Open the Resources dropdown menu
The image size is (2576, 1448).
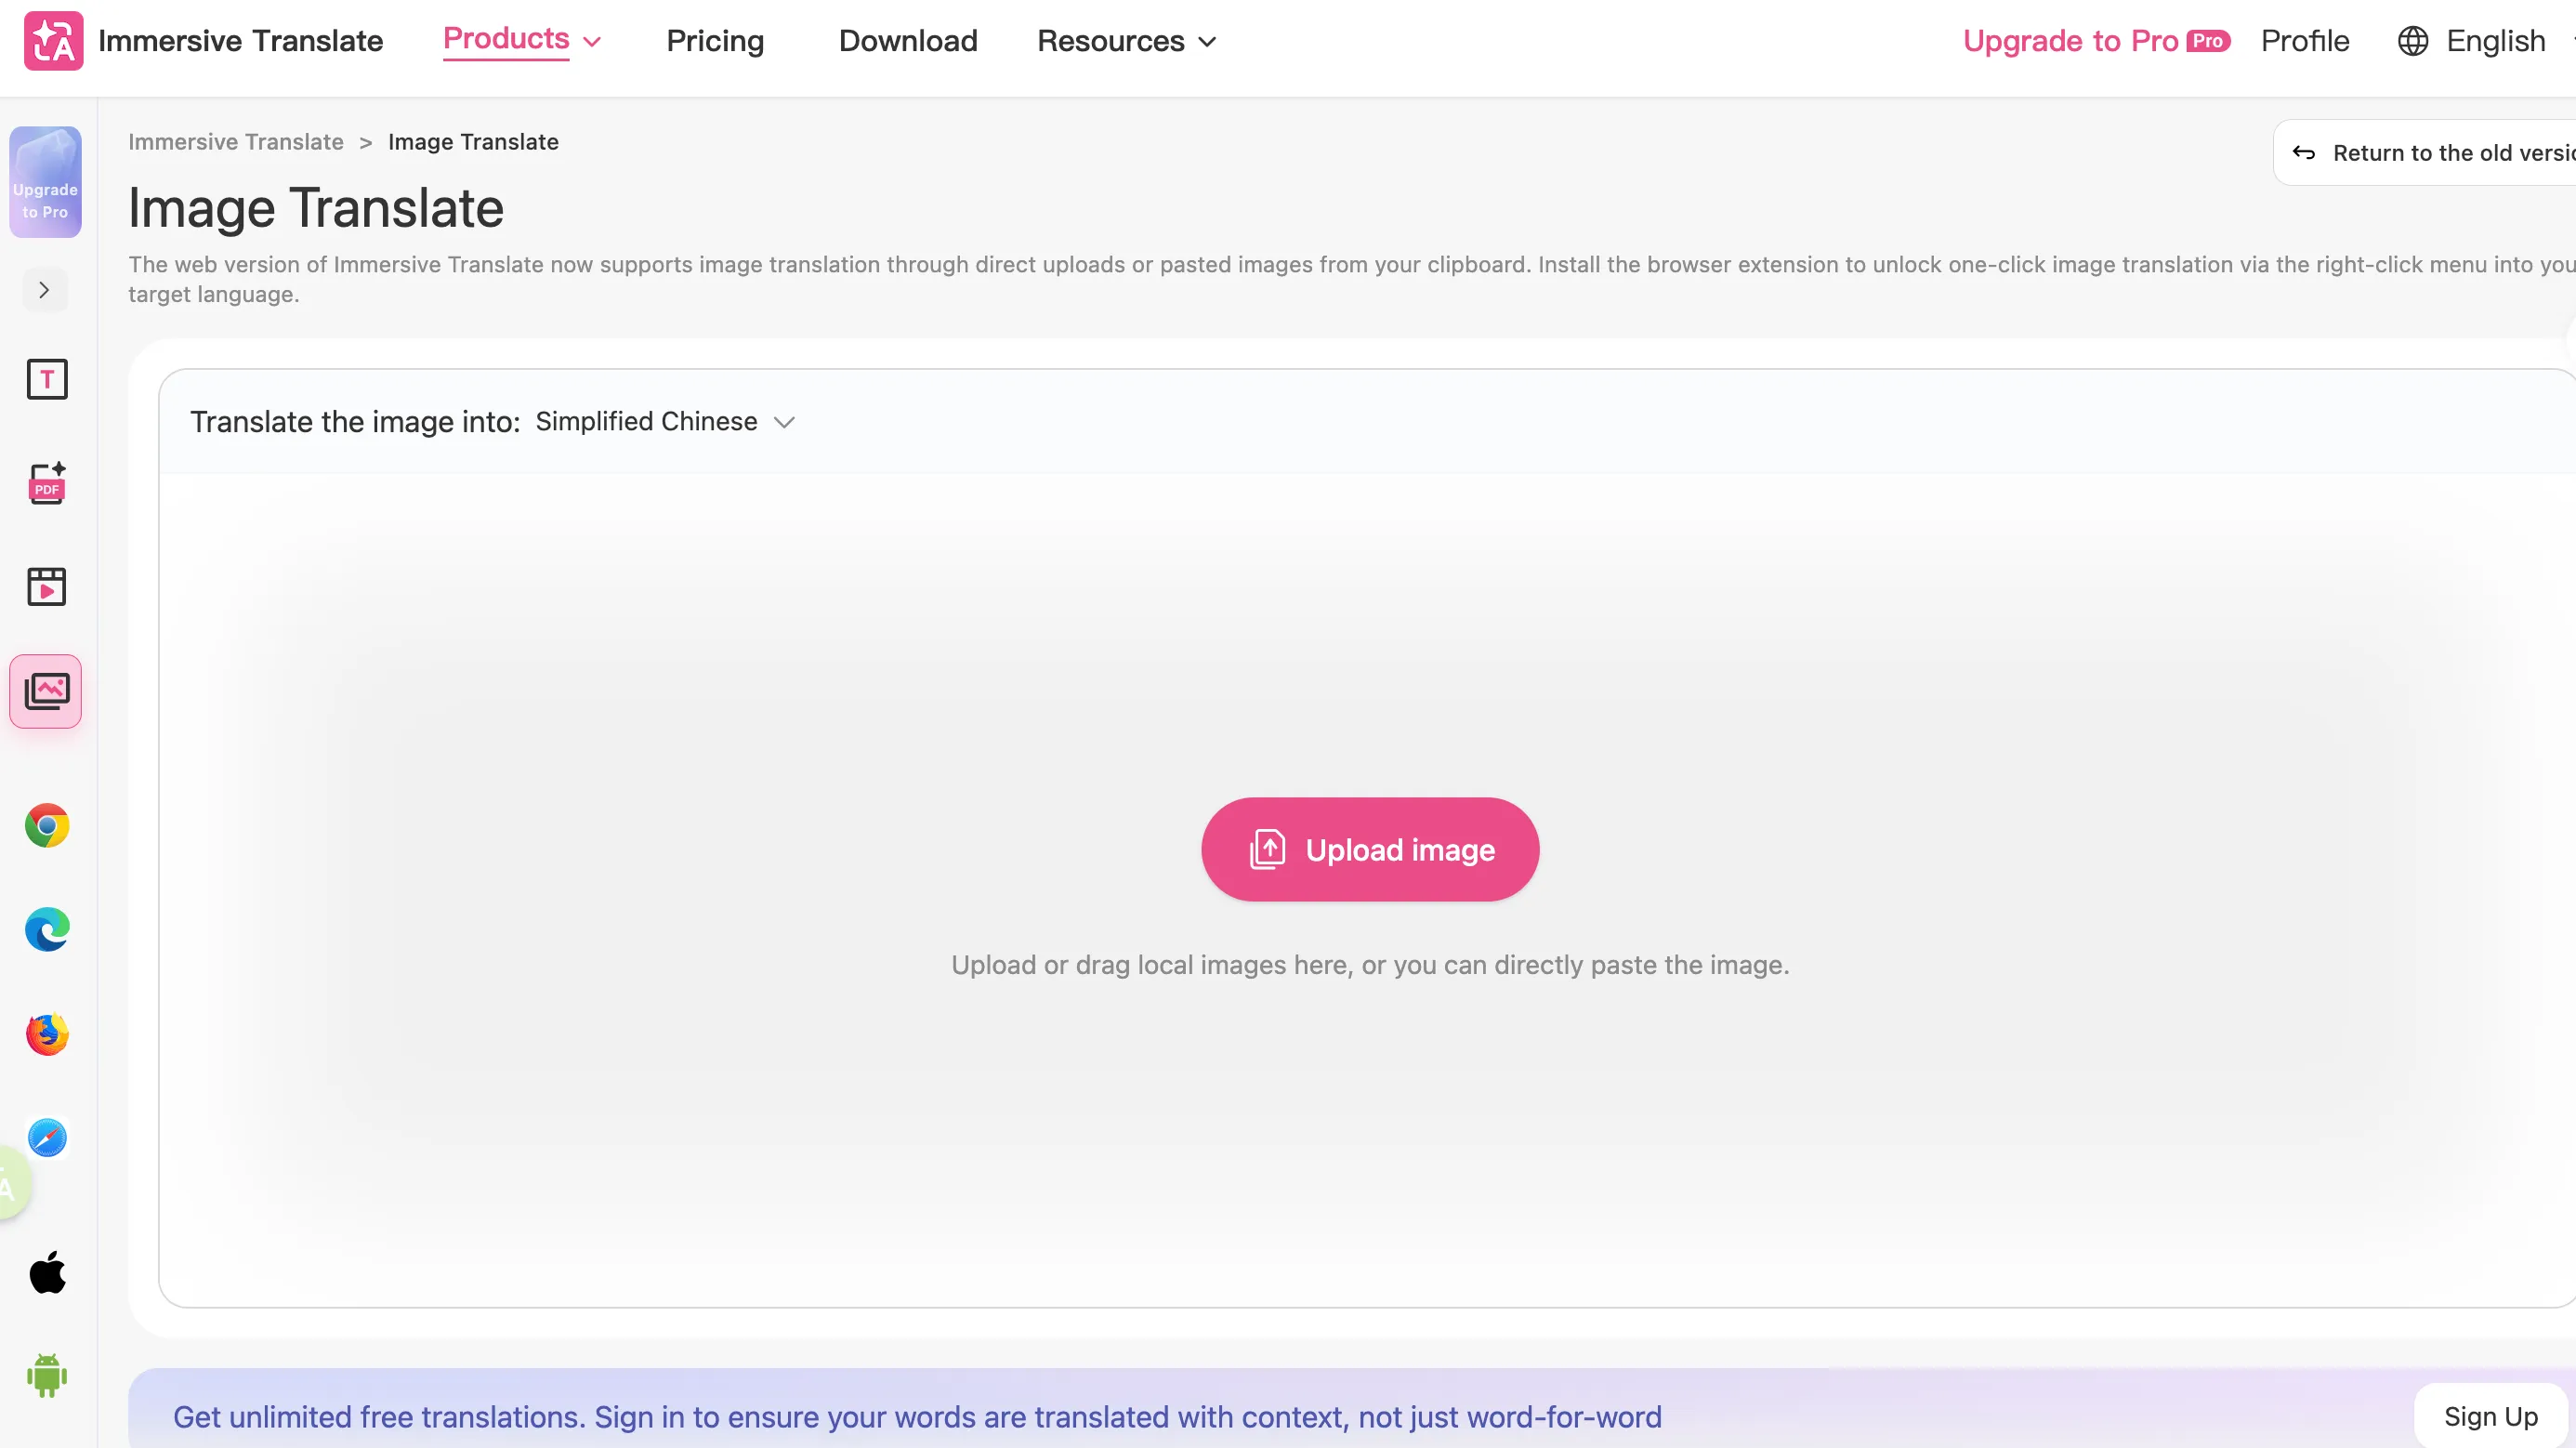[1127, 41]
